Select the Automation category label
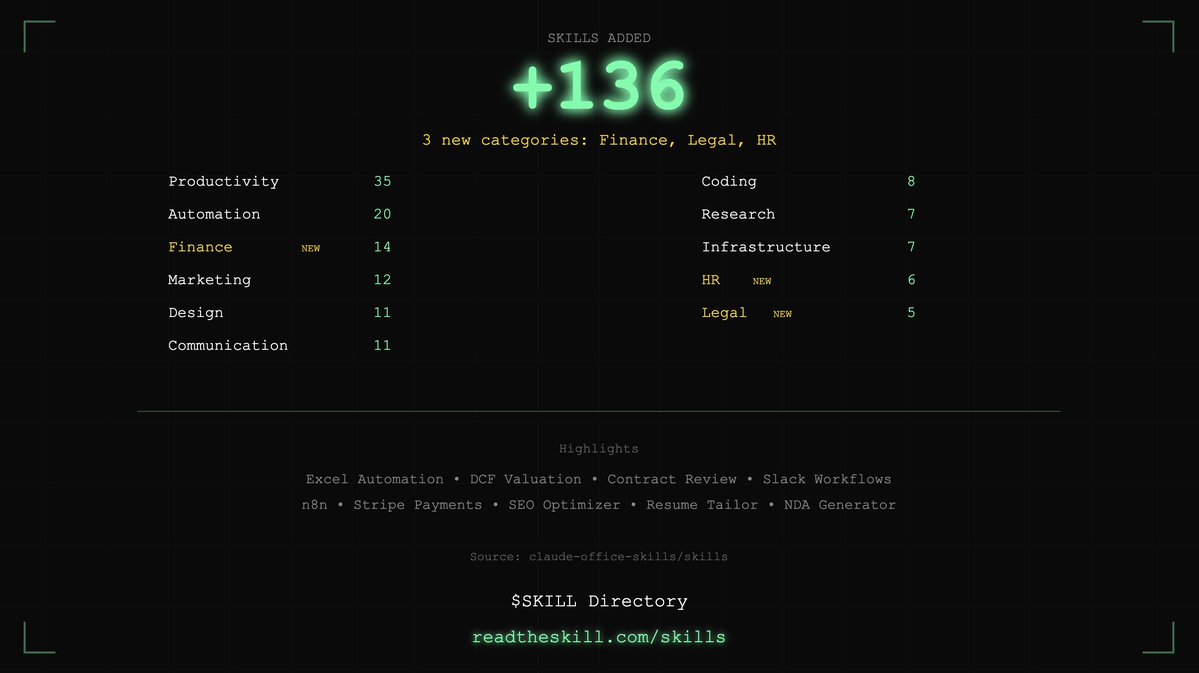Viewport: 1199px width, 673px height. (214, 214)
